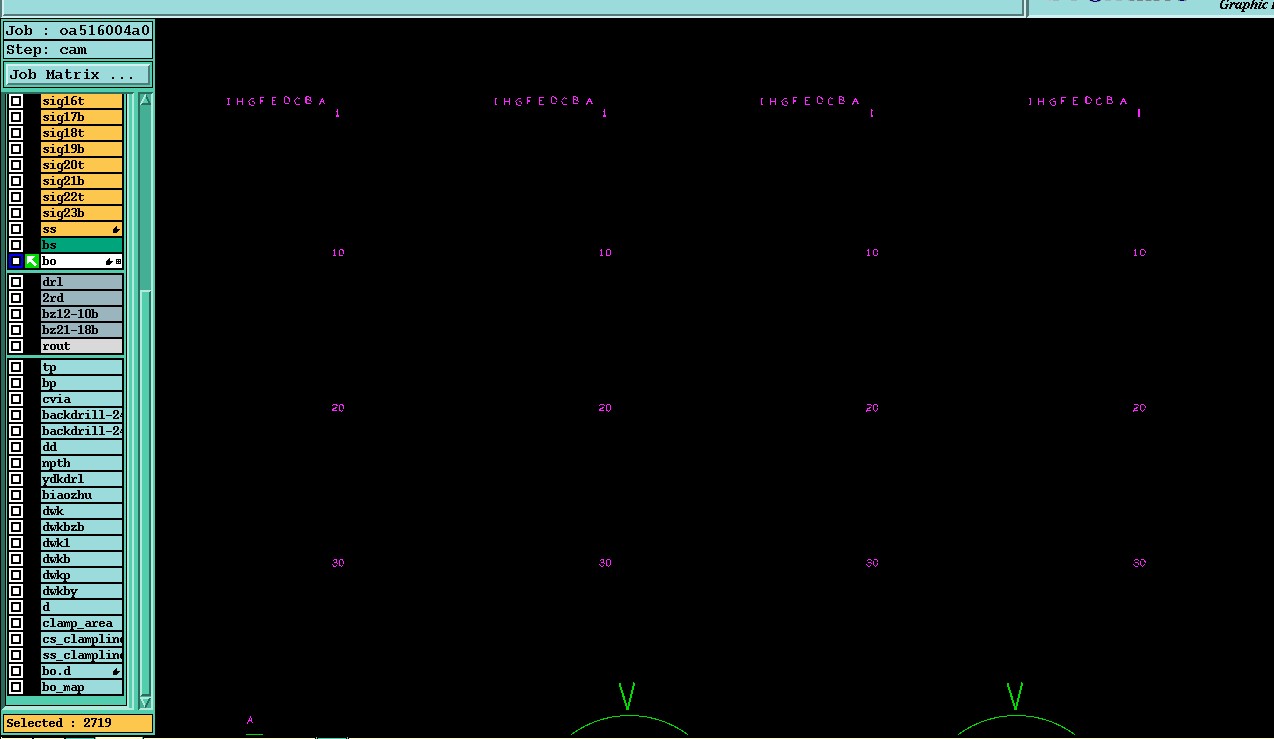Enable the sig19b layer checkbox
The width and height of the screenshot is (1274, 739).
click(16, 149)
